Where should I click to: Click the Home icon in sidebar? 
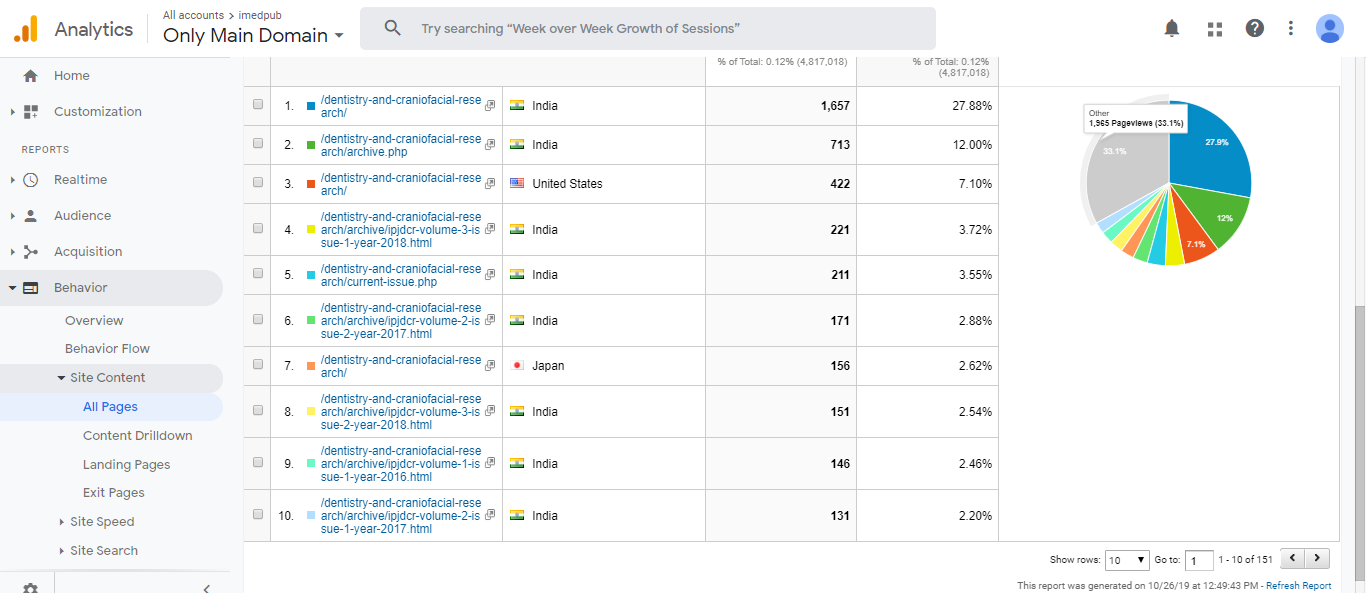(x=30, y=76)
